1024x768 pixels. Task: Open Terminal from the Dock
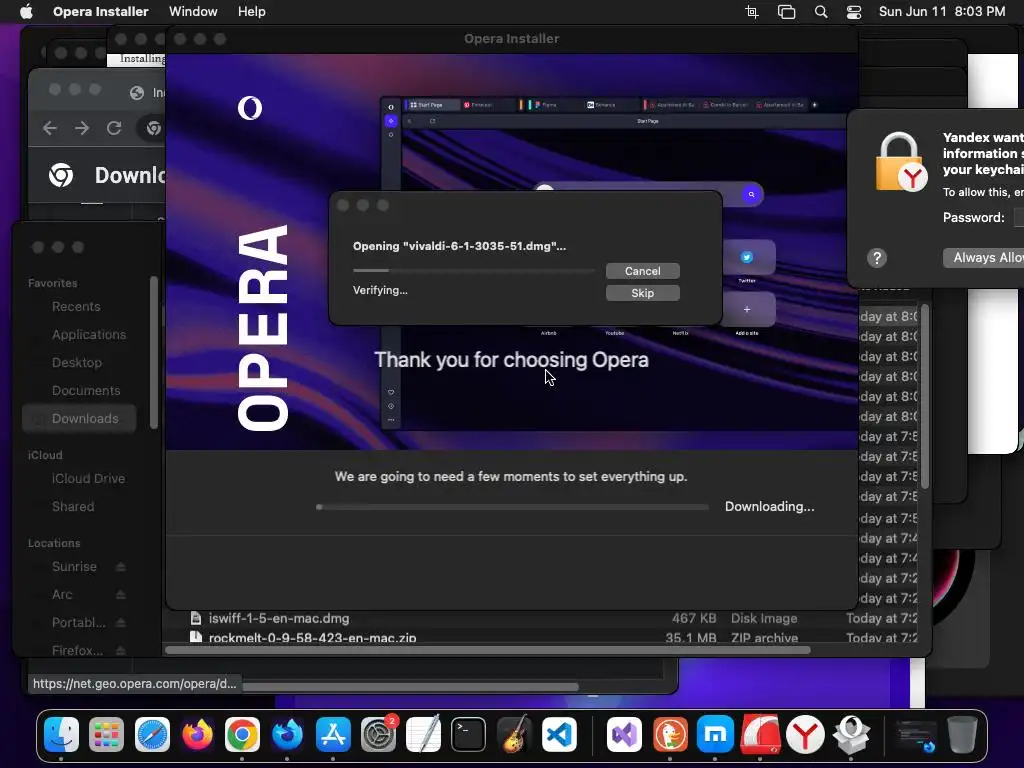469,735
